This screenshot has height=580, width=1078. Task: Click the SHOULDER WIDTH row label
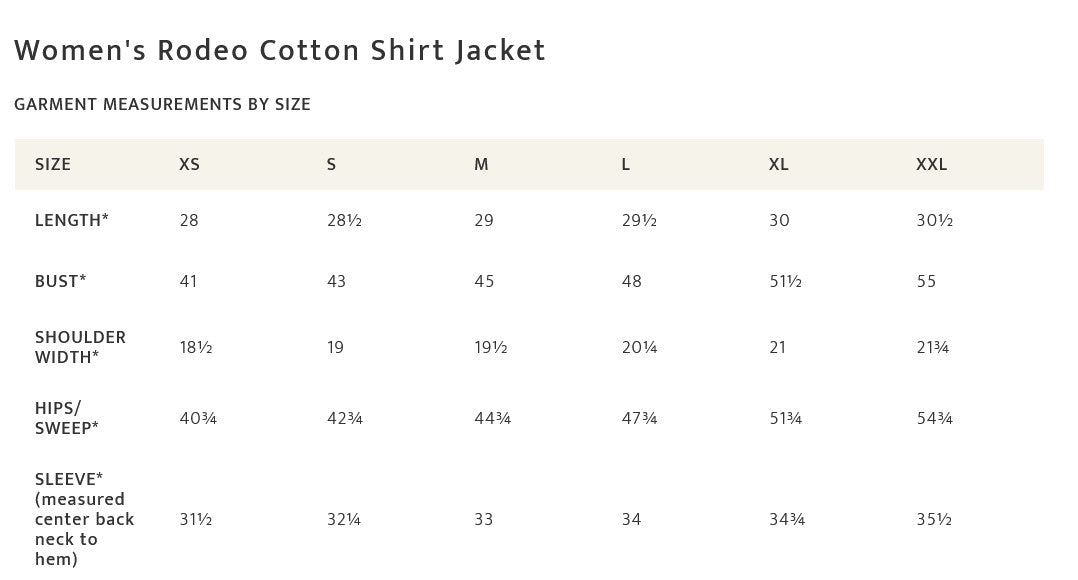(x=80, y=347)
